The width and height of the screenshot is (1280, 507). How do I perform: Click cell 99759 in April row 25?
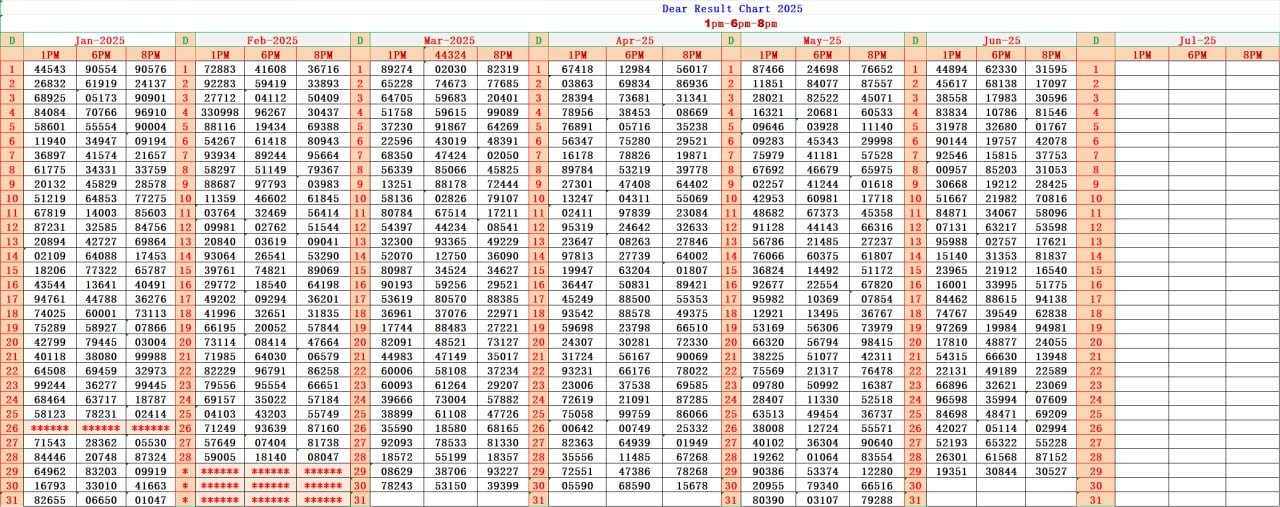[x=635, y=413]
